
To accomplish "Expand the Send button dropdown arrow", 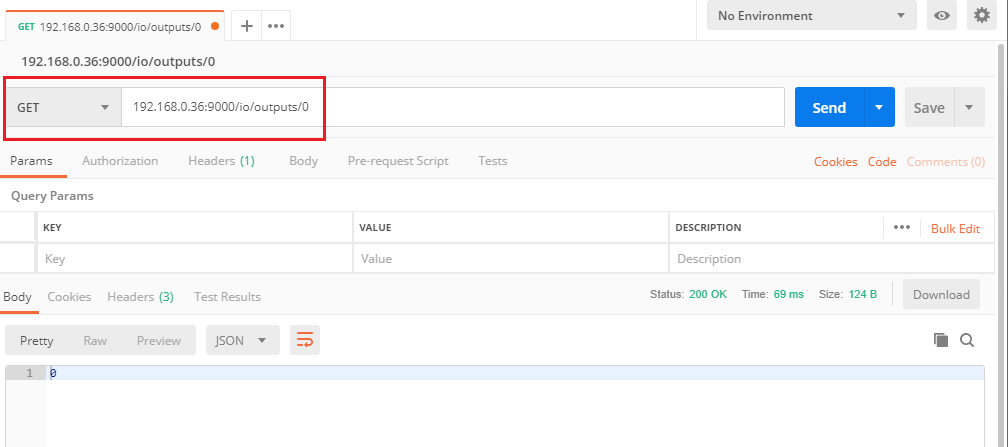I will coord(879,108).
